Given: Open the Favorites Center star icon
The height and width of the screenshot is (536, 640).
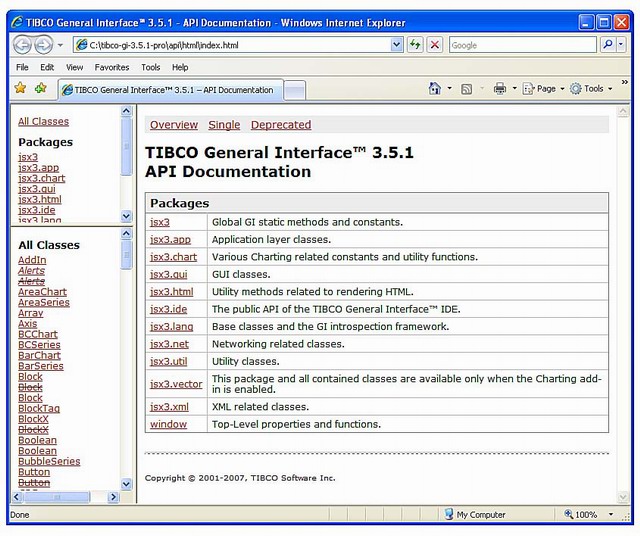Looking at the screenshot, I should [x=20, y=88].
